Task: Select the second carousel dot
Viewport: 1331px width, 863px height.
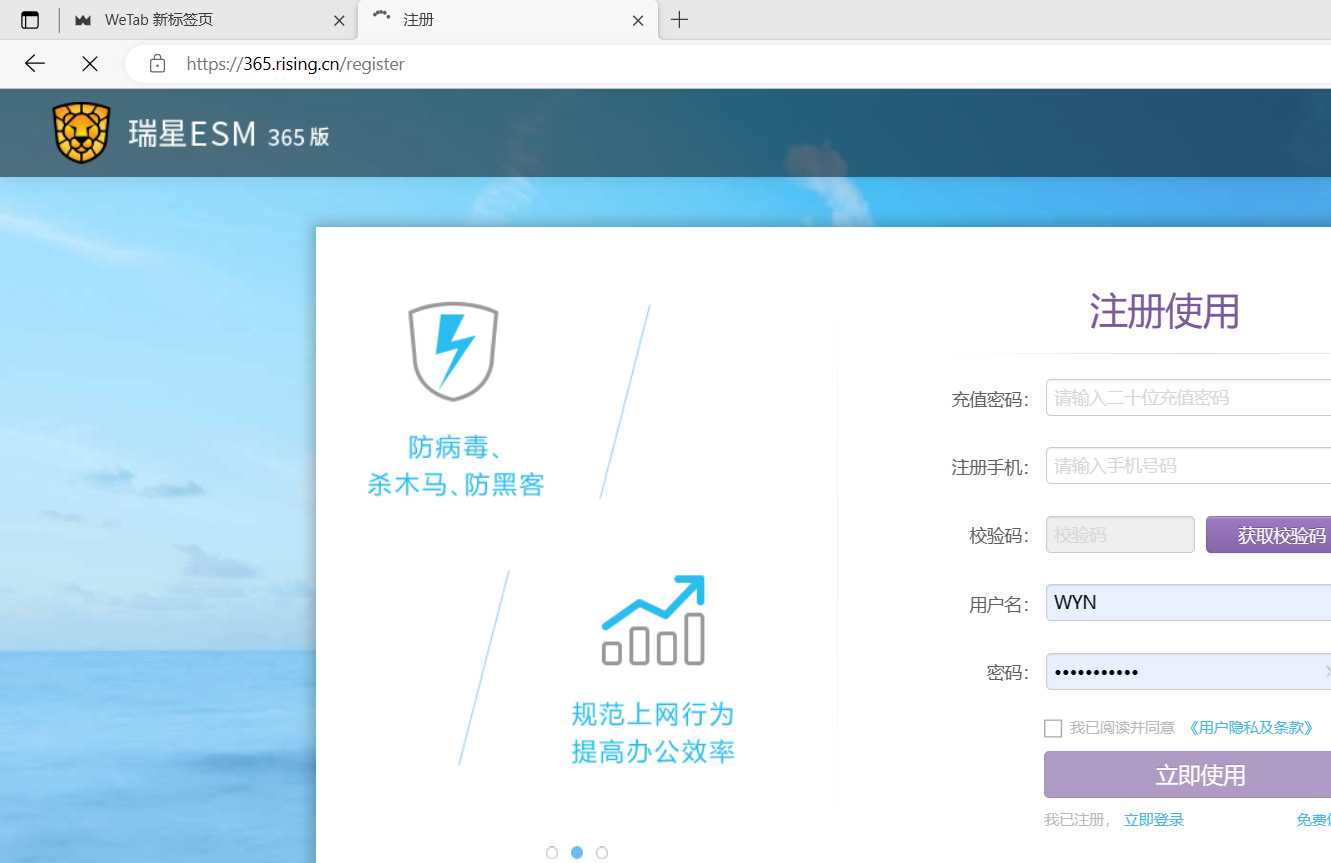Action: tap(577, 853)
